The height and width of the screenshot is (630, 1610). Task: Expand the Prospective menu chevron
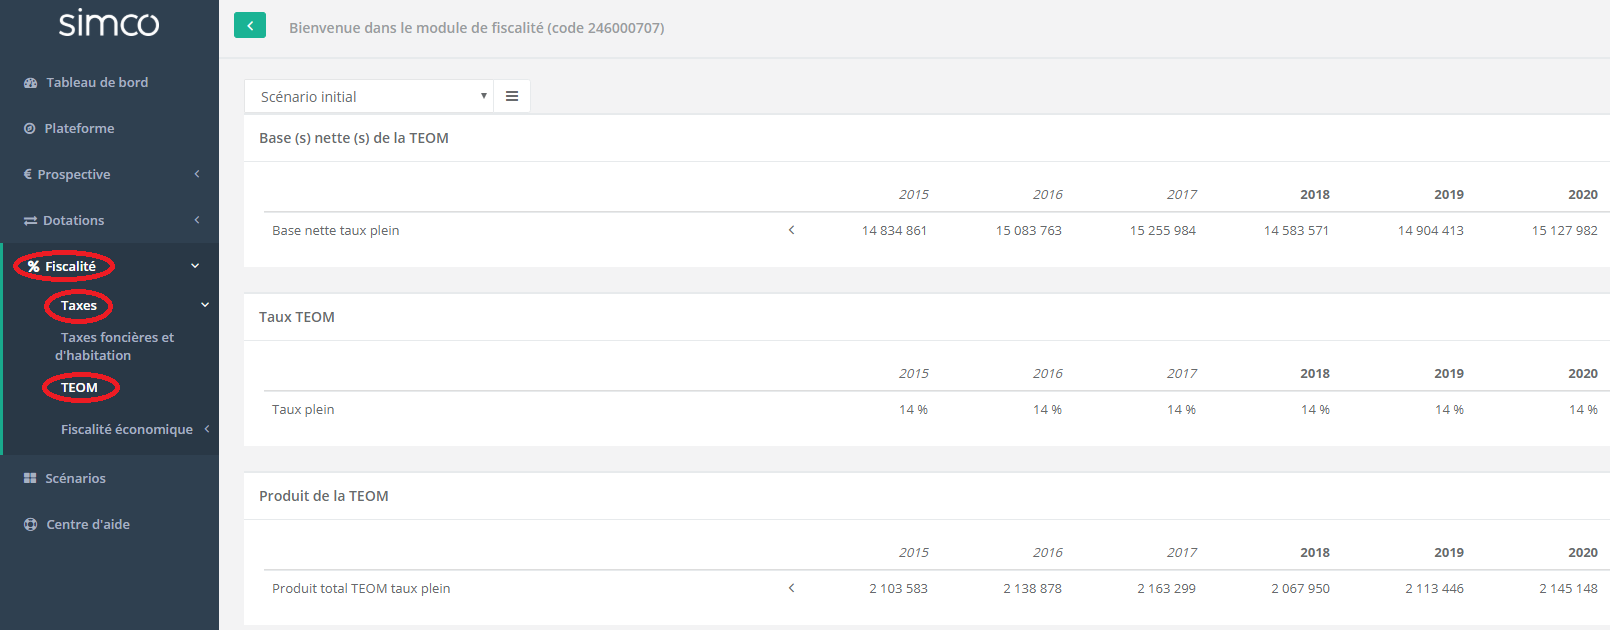[197, 174]
